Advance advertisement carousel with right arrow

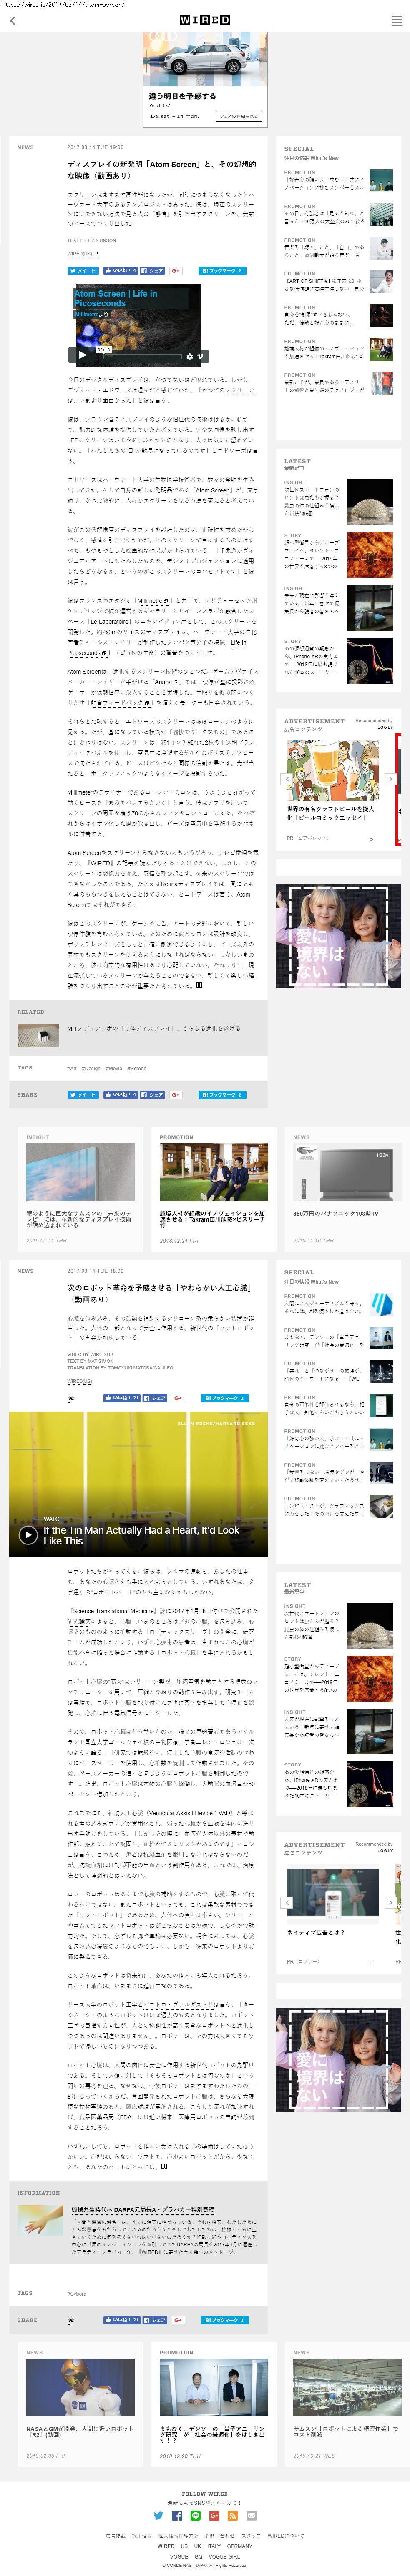[390, 779]
